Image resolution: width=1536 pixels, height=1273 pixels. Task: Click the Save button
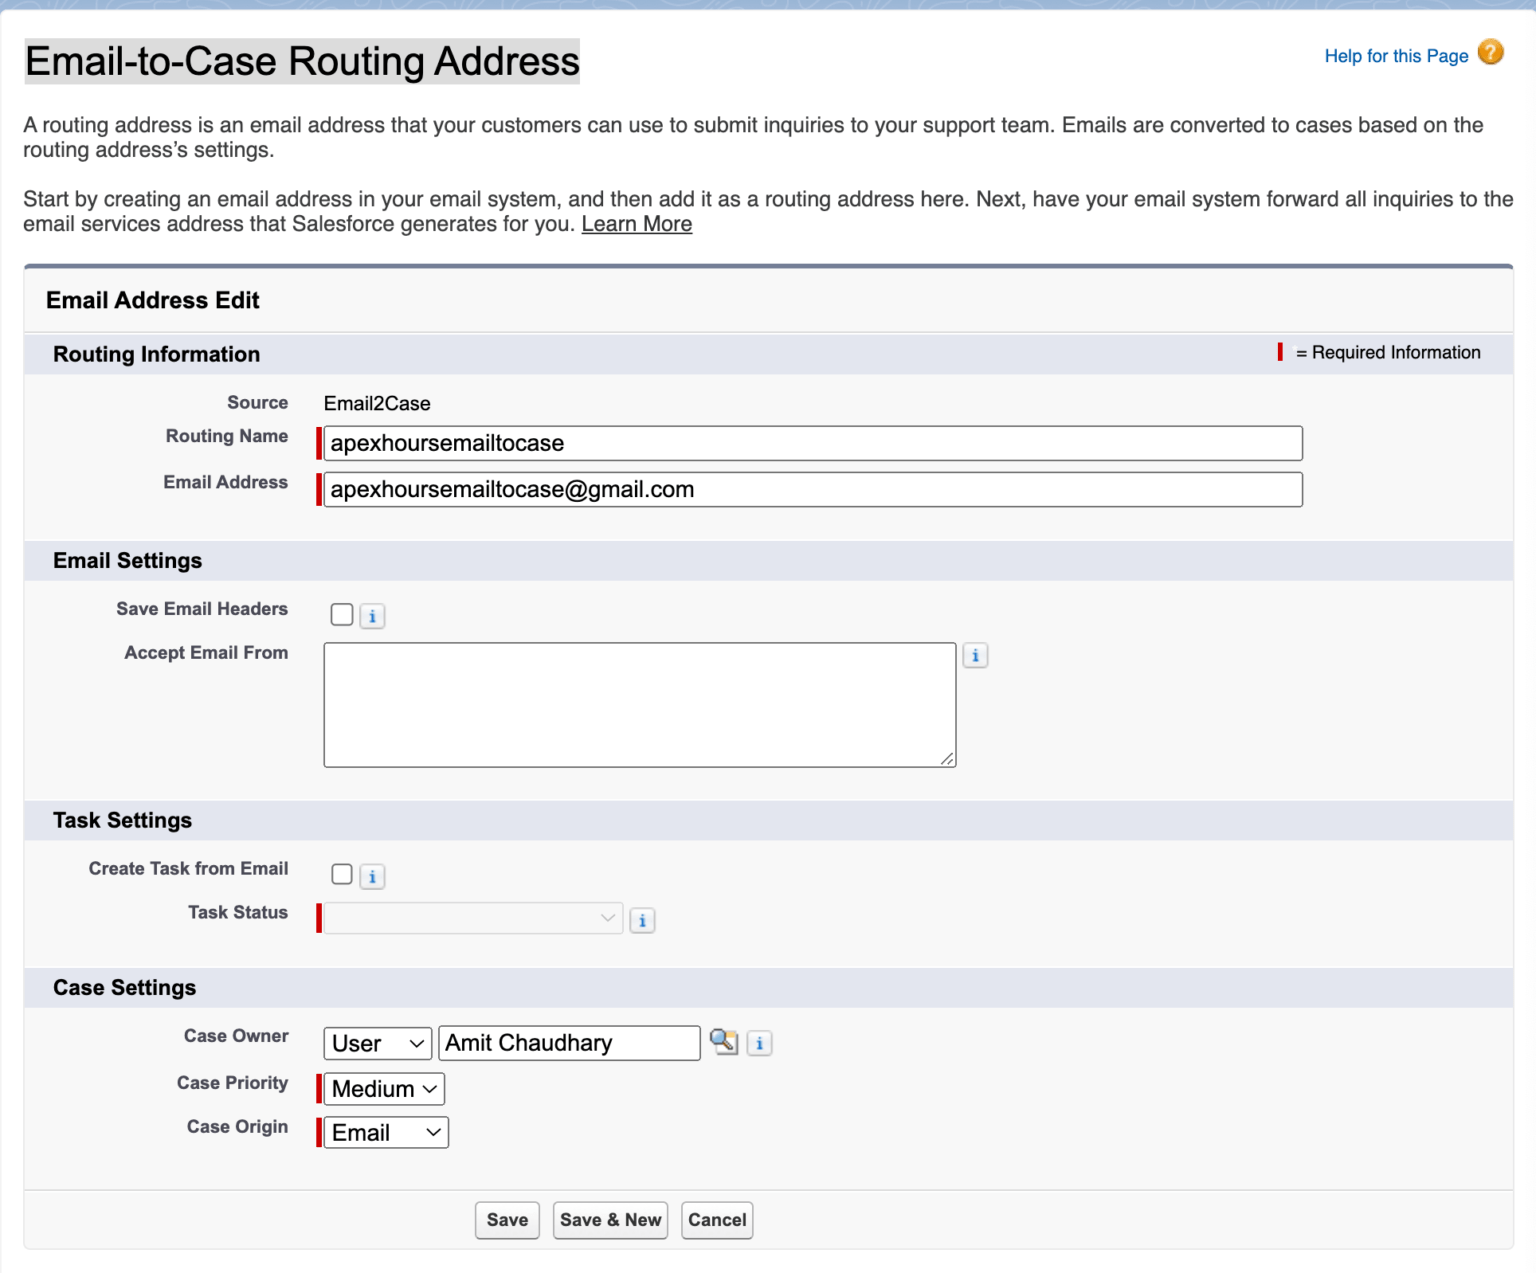click(506, 1220)
